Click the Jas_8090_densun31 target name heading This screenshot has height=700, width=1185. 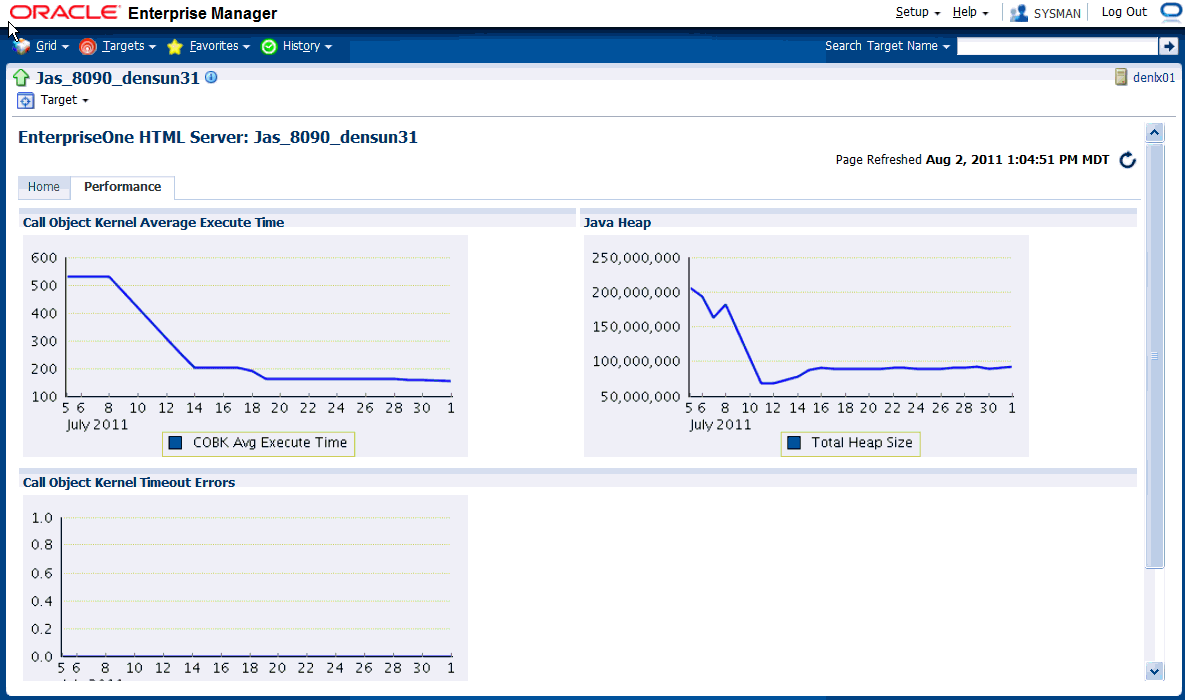pos(117,78)
